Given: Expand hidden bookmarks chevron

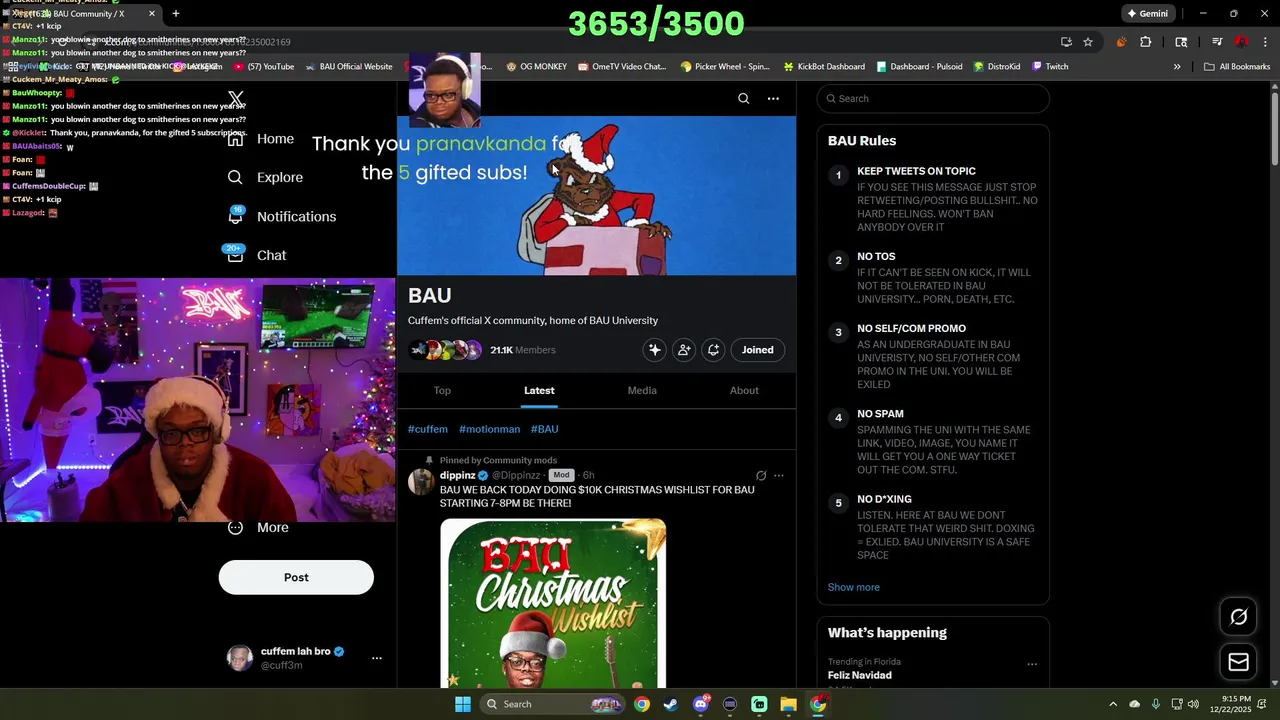Looking at the screenshot, I should (x=1177, y=67).
